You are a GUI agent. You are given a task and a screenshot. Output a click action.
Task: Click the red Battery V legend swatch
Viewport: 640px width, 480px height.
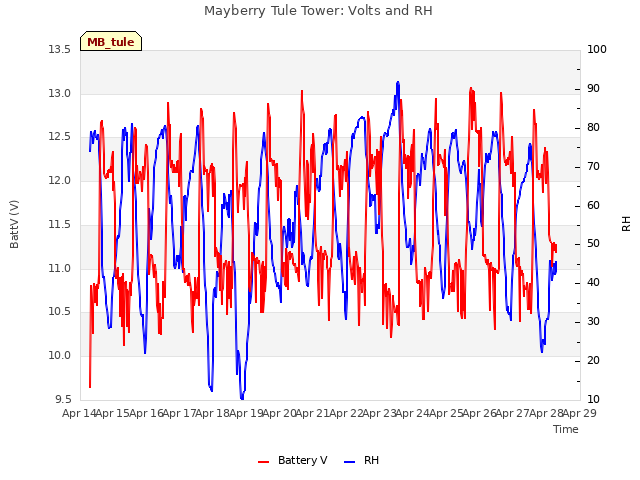click(x=264, y=462)
